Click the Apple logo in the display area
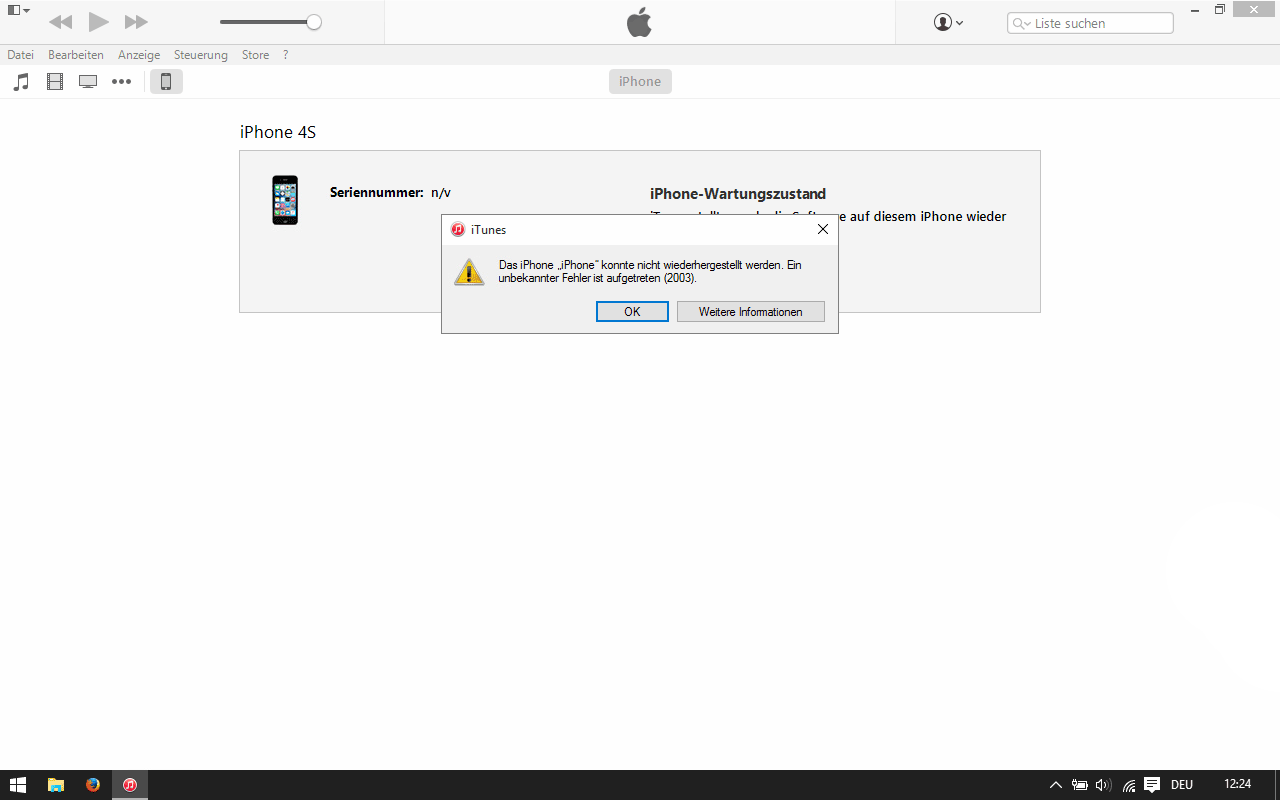The height and width of the screenshot is (800, 1280). coord(639,22)
